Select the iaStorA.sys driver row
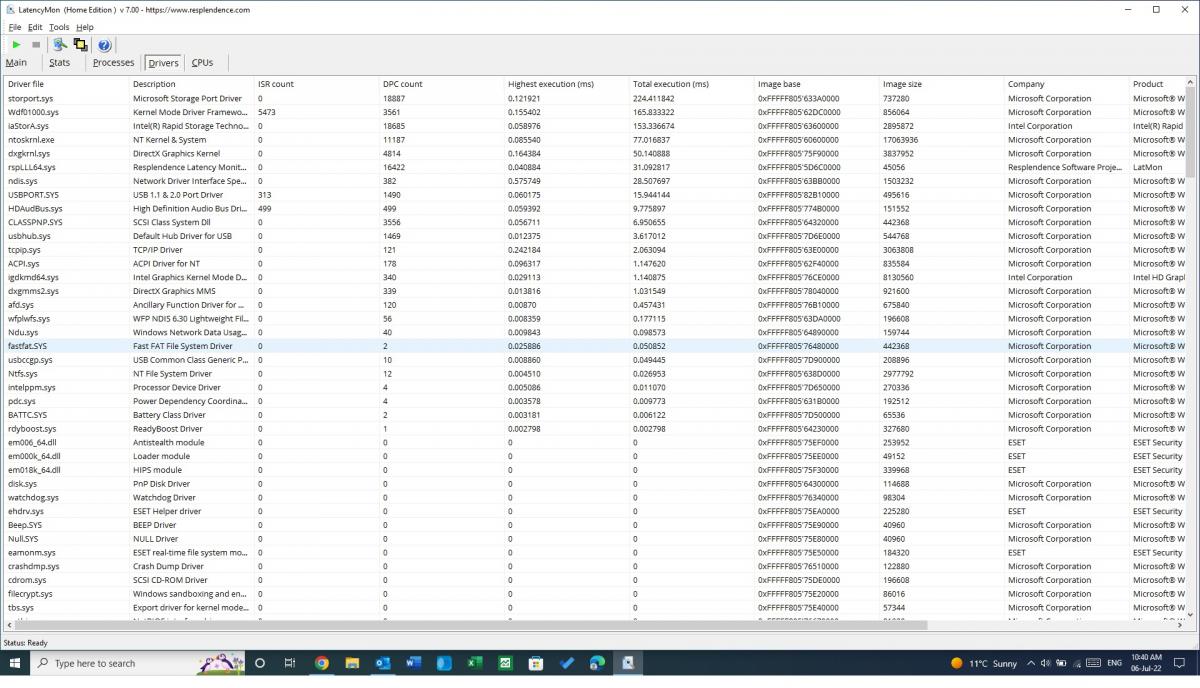This screenshot has width=1200, height=688. pos(595,126)
